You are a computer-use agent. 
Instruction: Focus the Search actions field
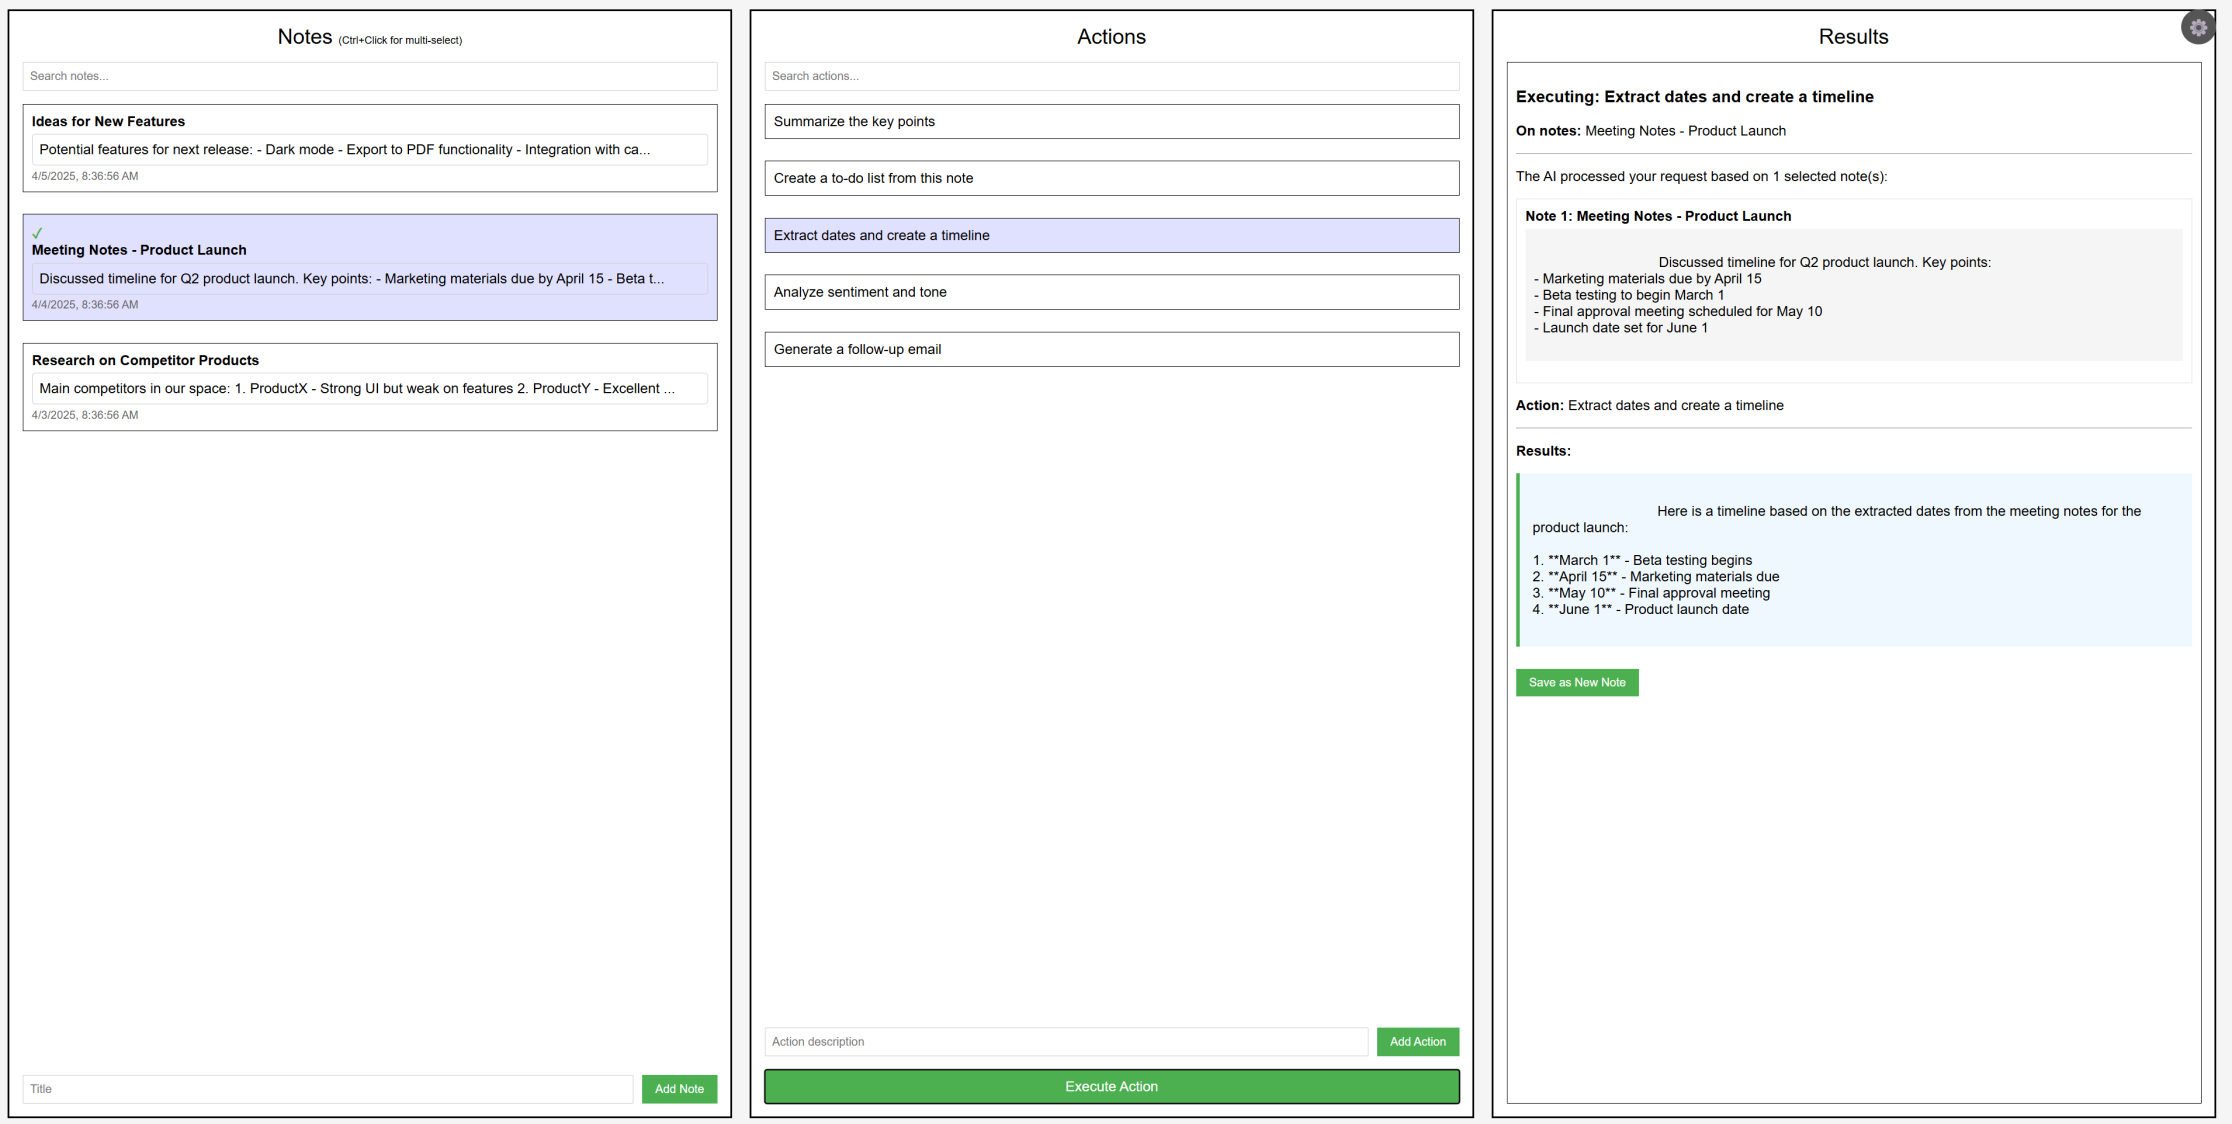[1111, 76]
